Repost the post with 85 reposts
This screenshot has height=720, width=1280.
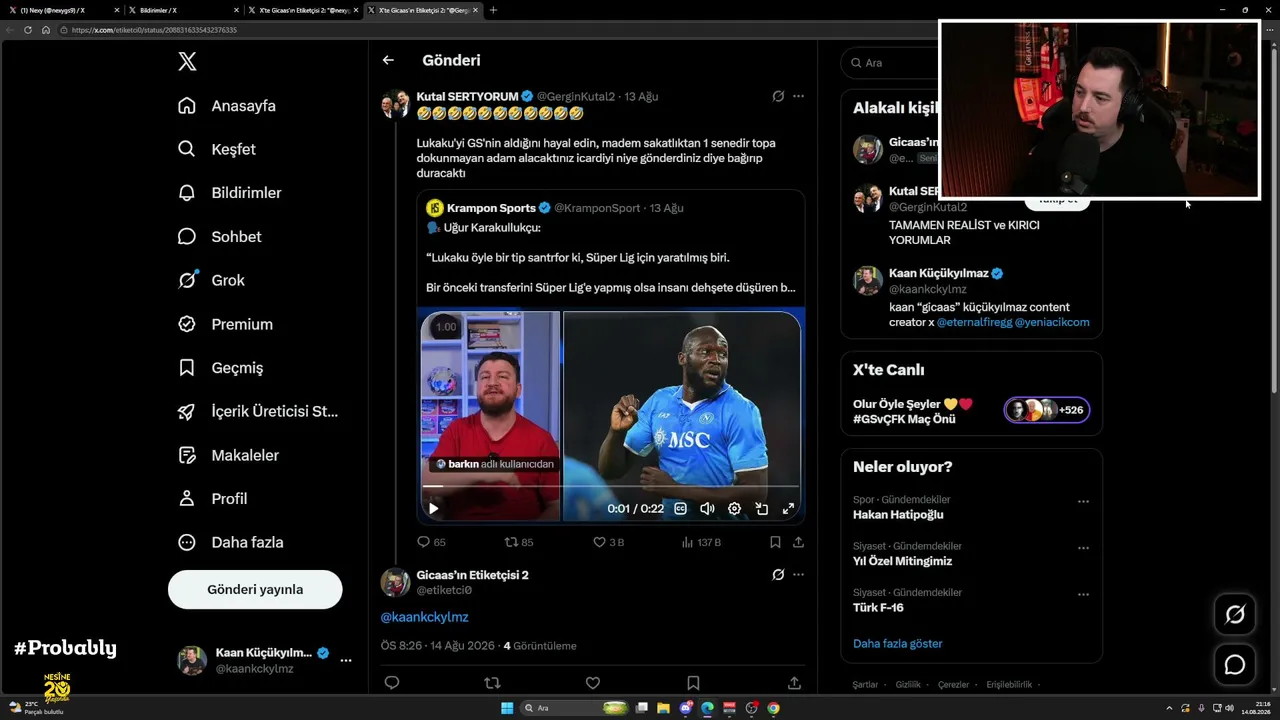519,542
